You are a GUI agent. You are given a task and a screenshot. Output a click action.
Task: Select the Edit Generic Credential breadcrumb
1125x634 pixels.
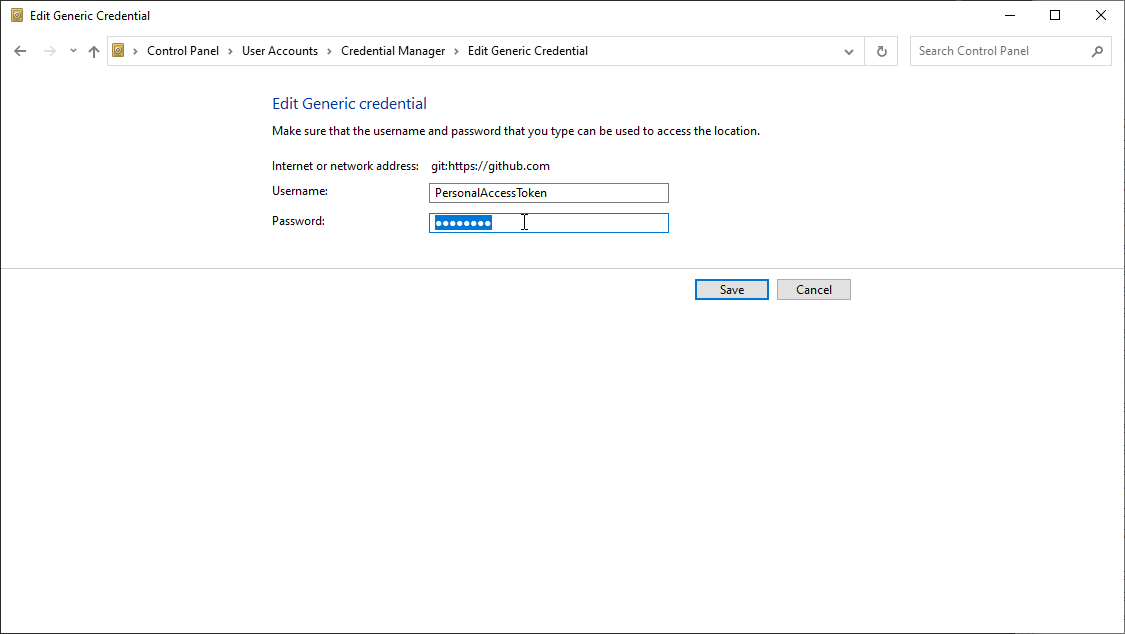(528, 51)
